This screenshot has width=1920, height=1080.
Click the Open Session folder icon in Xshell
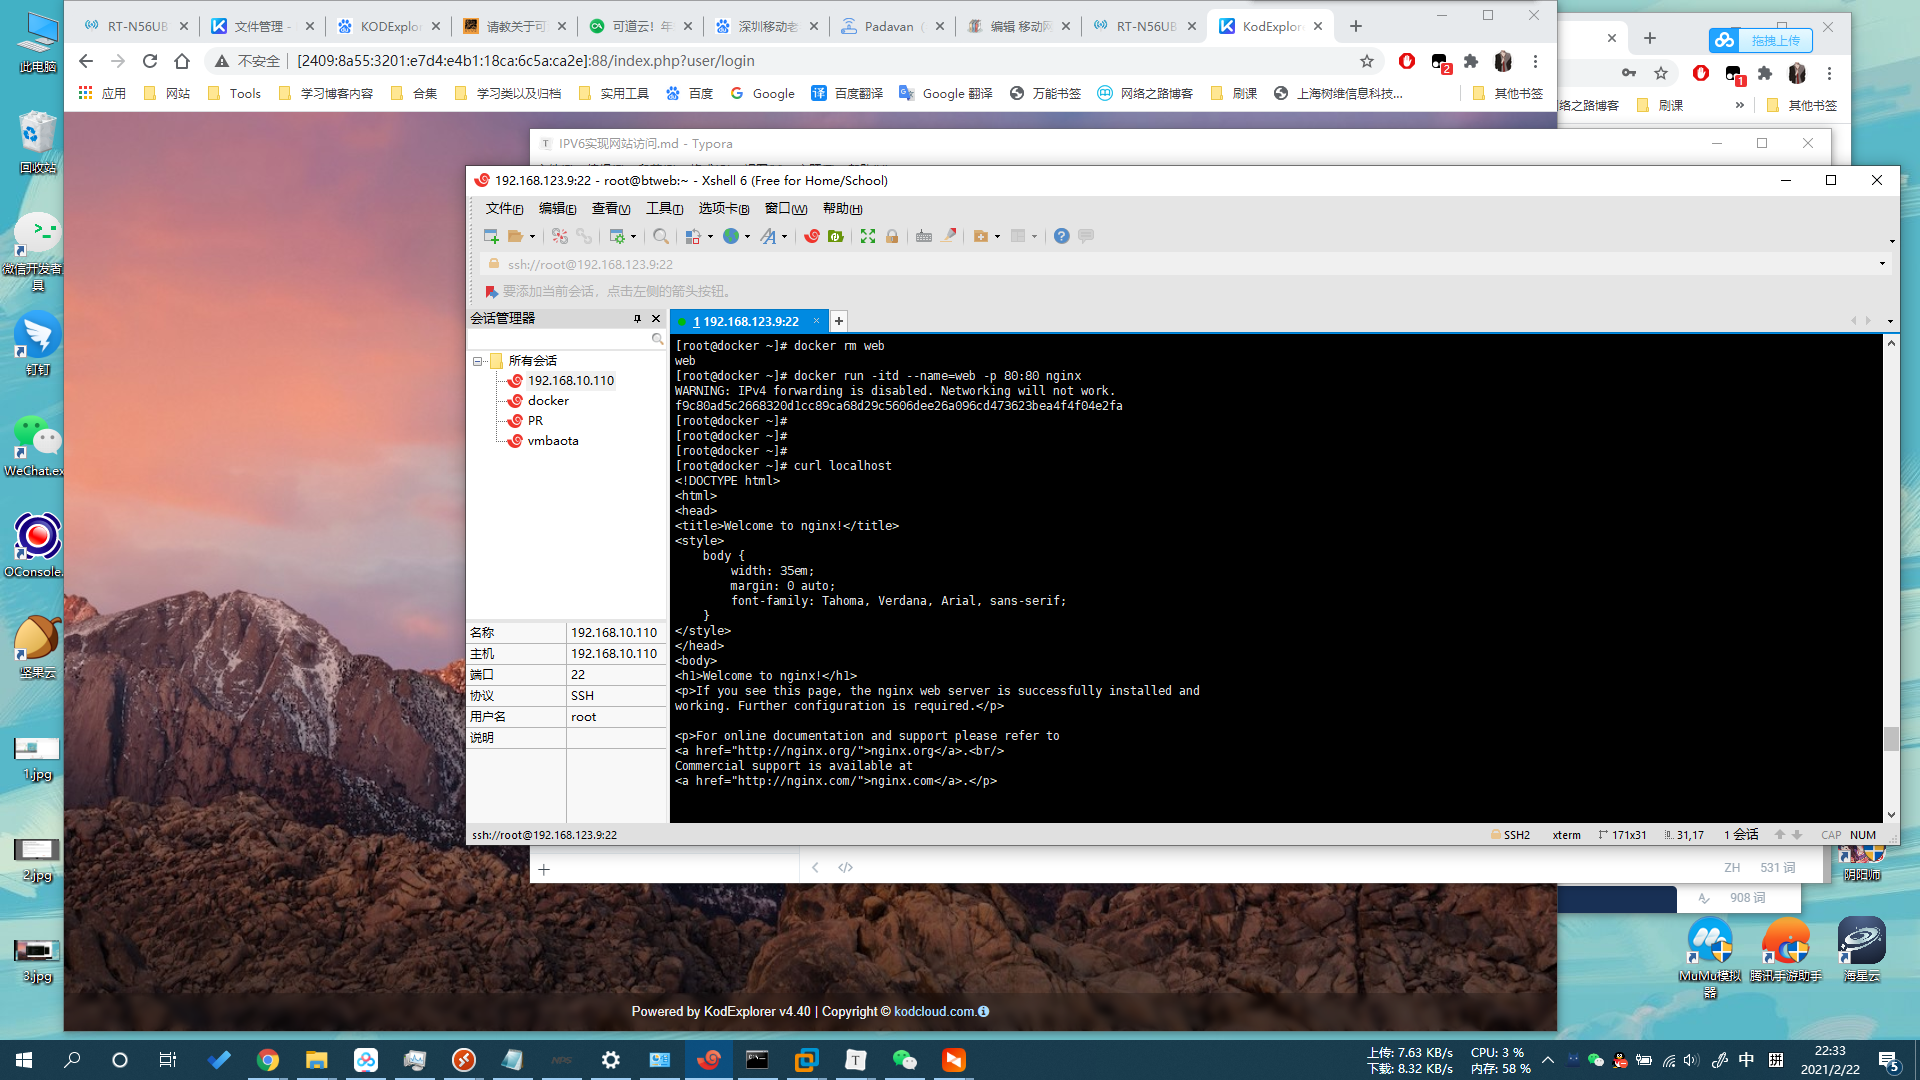(x=515, y=236)
